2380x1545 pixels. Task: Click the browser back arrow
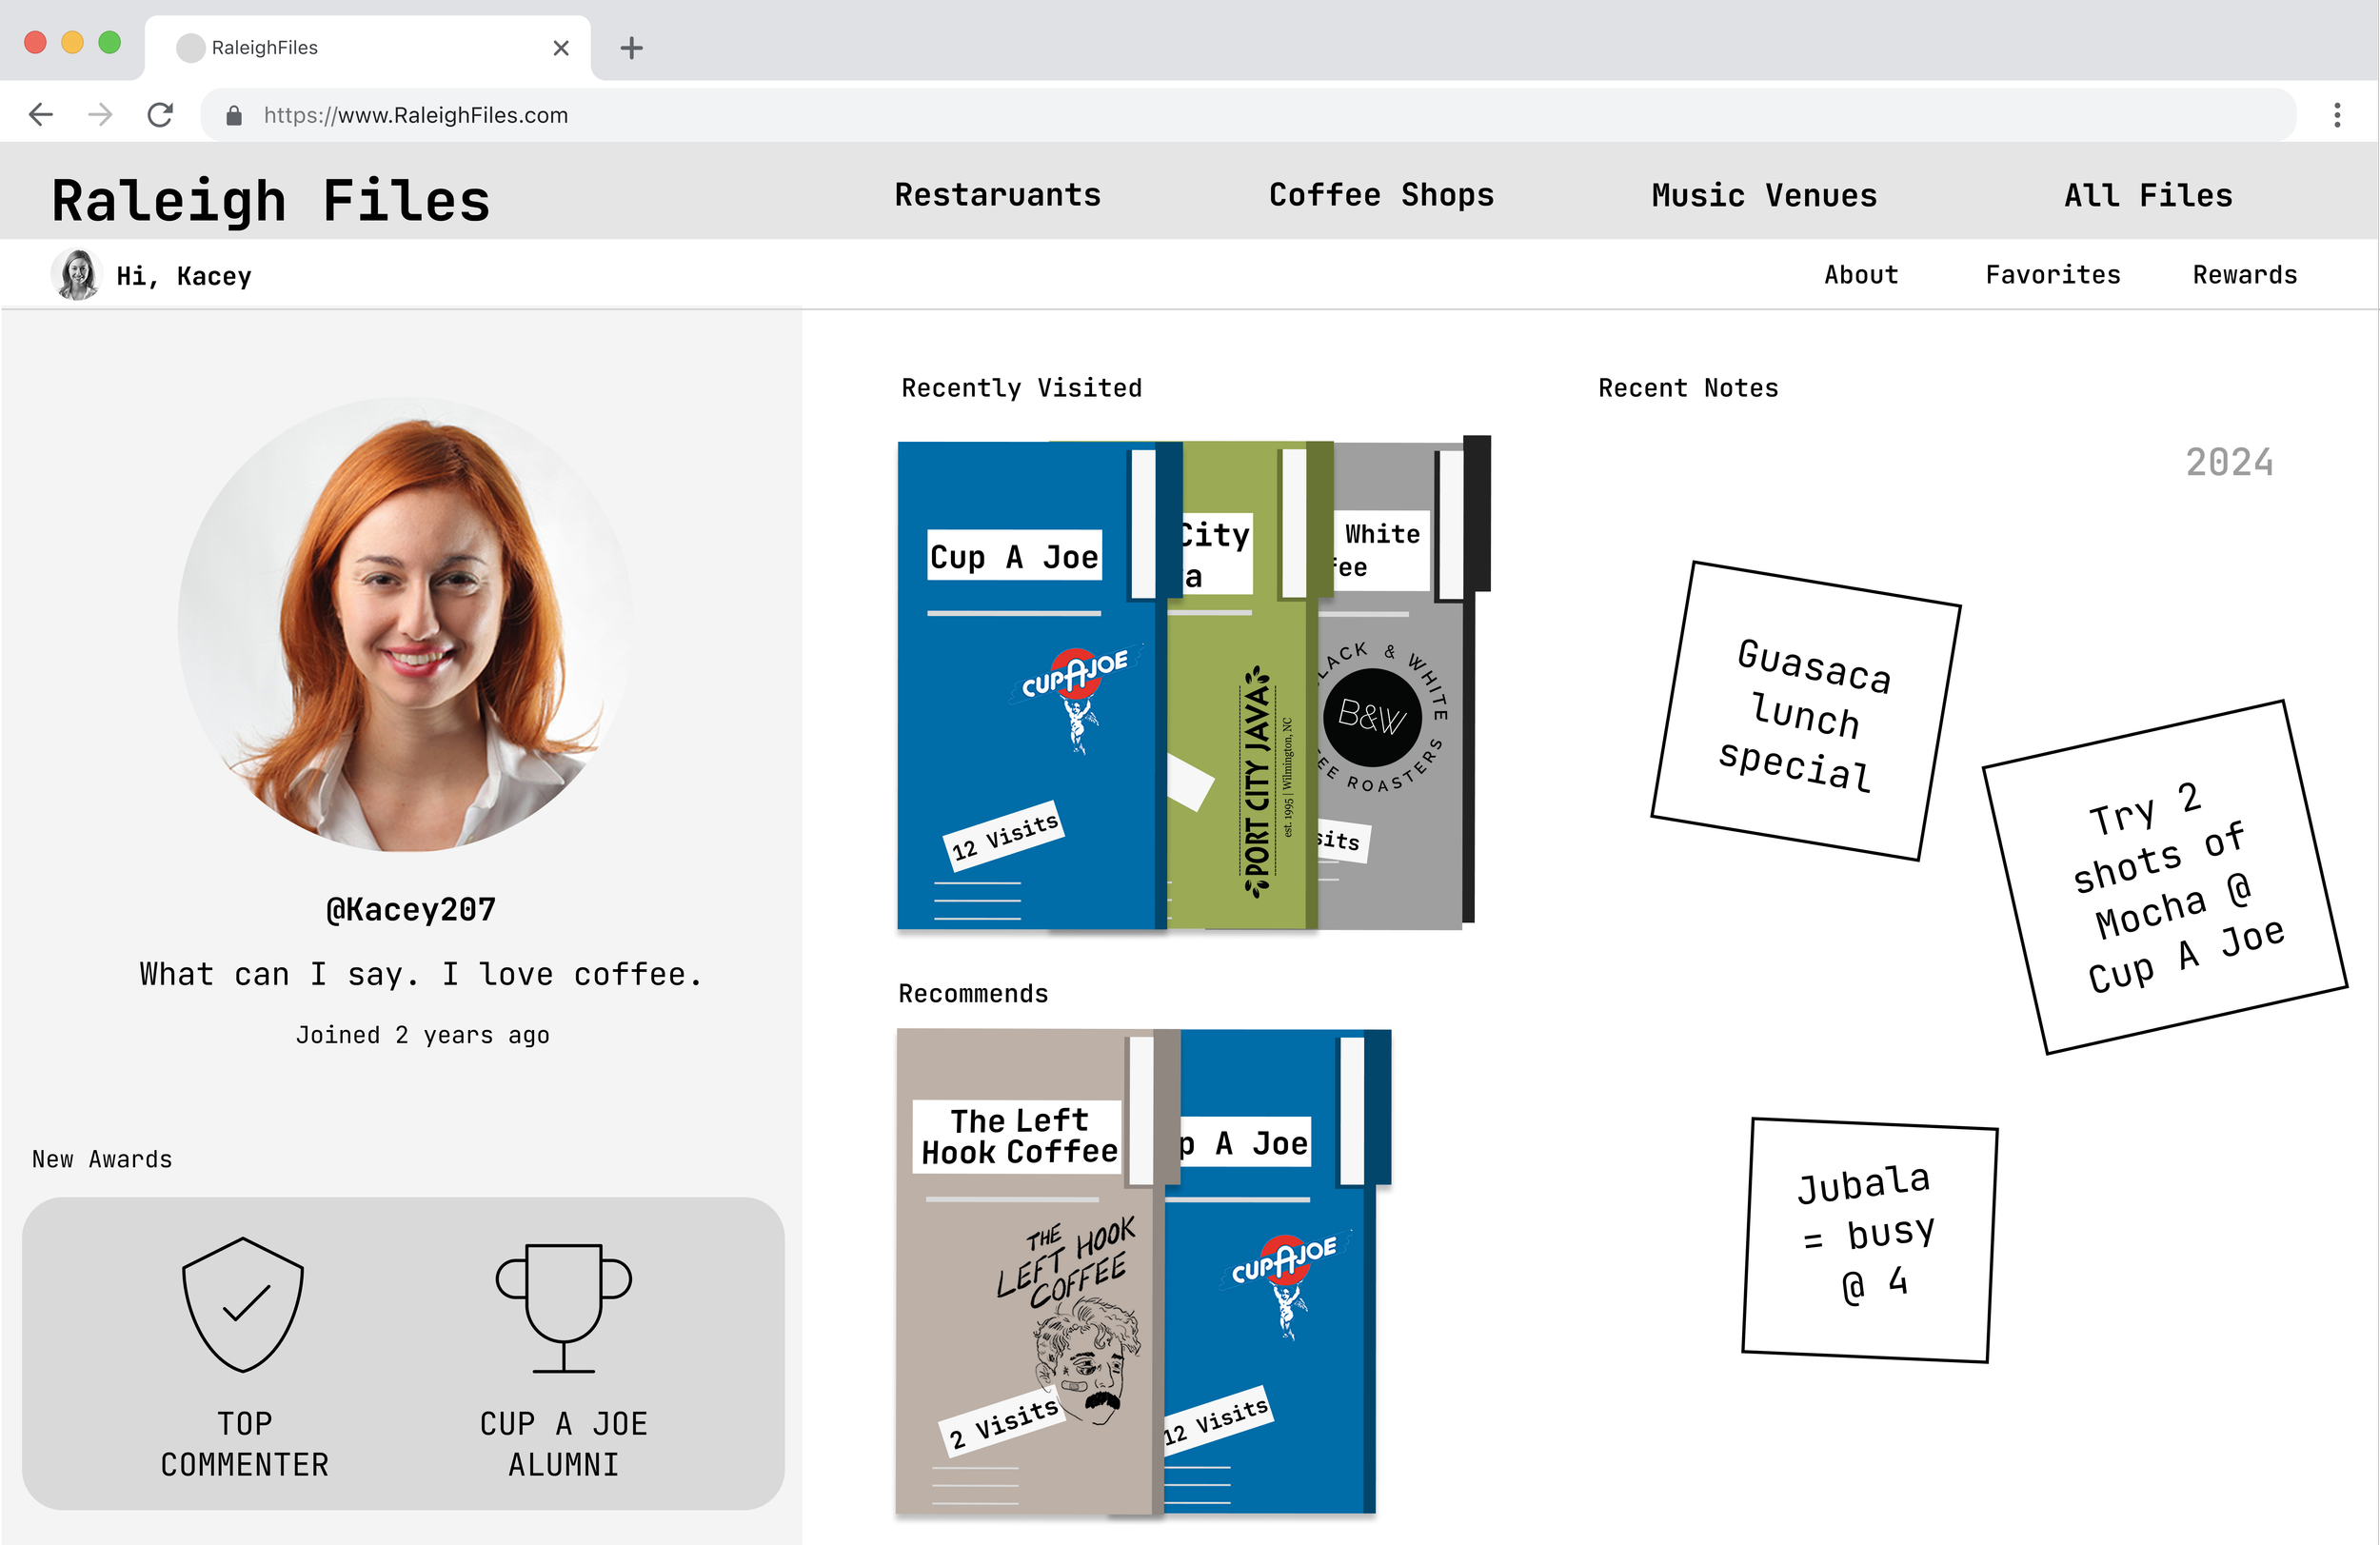(x=41, y=115)
